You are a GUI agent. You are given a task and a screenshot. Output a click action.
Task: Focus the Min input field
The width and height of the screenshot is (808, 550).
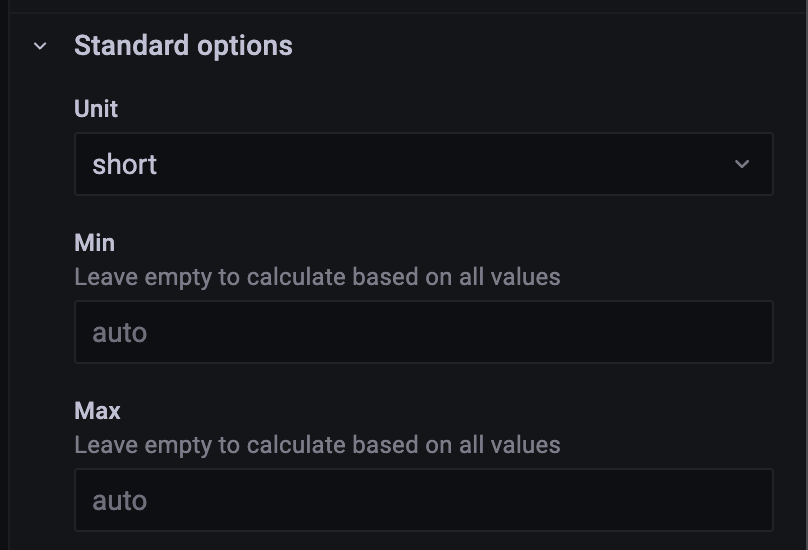tap(423, 332)
